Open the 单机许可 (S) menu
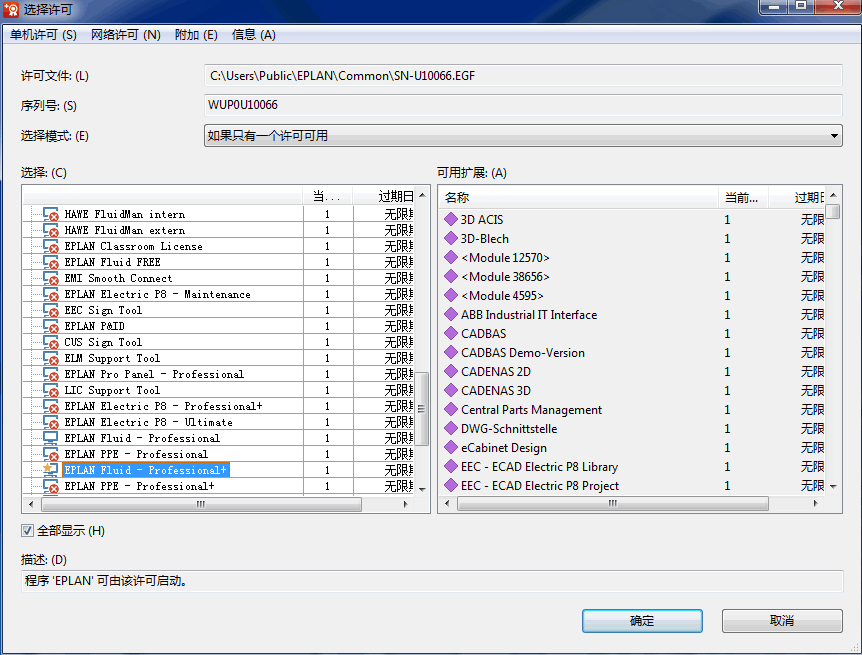Screen dimensions: 862x655 click(43, 35)
